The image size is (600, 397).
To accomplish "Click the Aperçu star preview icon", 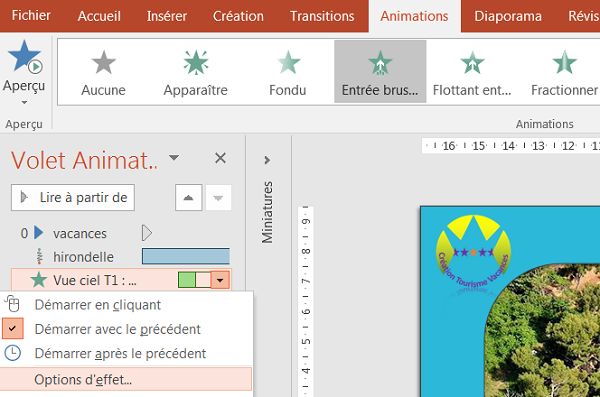I will (24, 57).
